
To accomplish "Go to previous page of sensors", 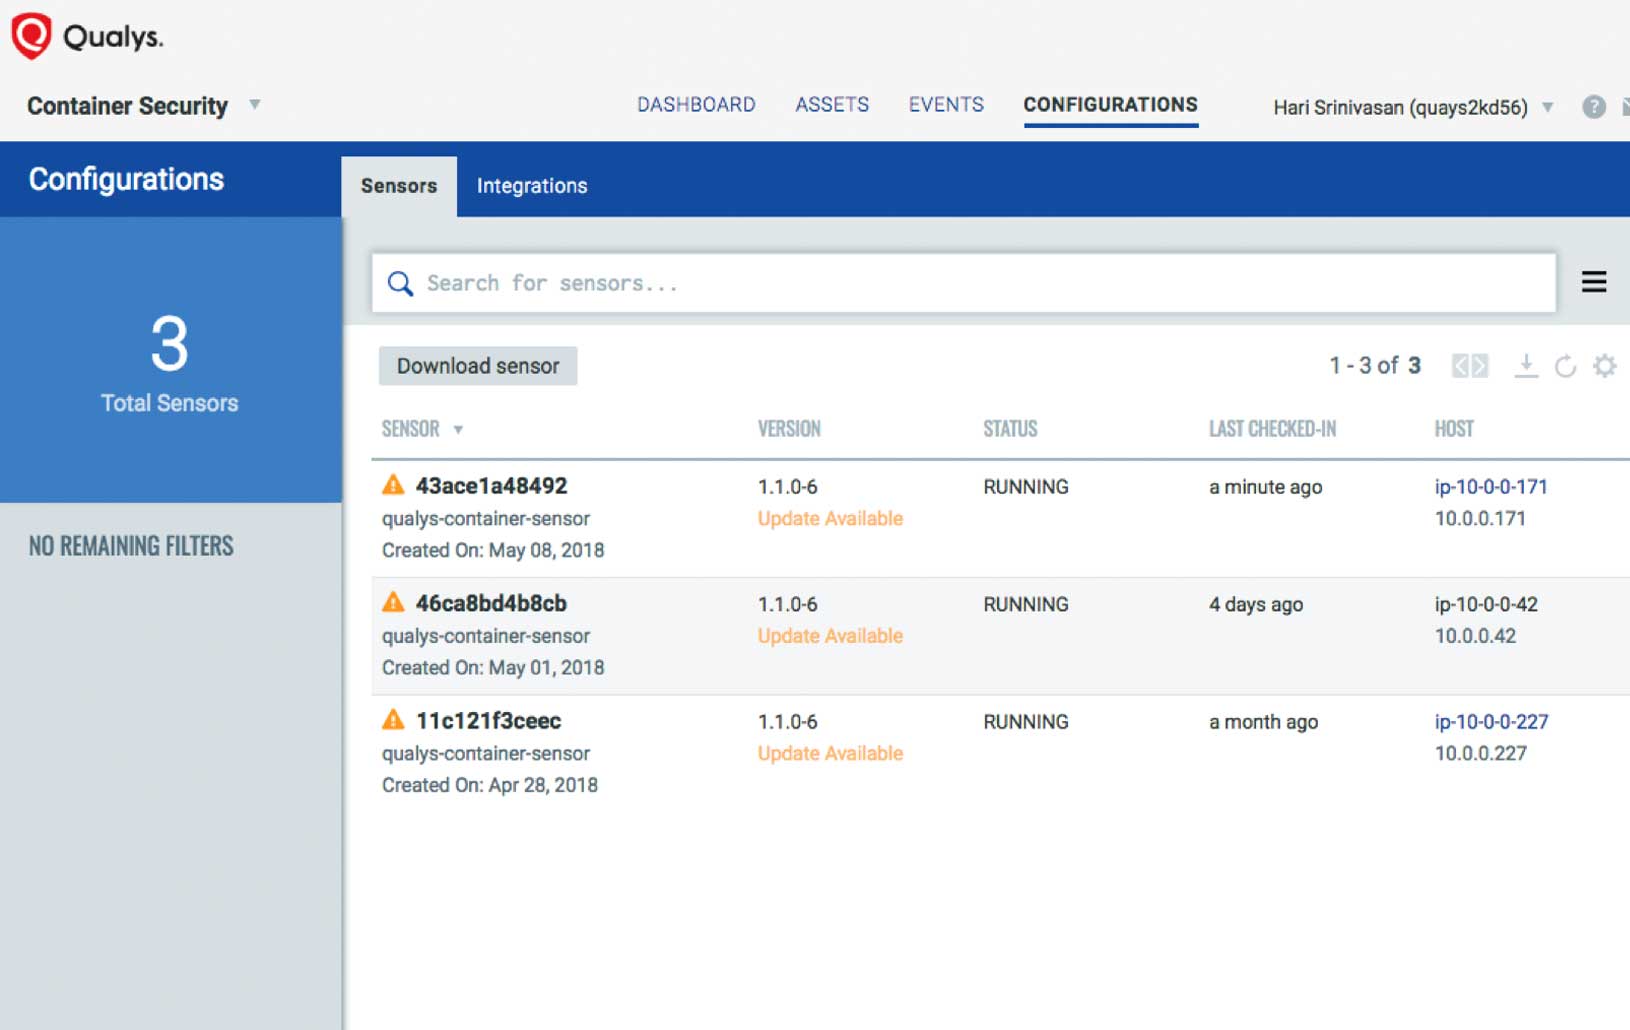I will tap(1460, 366).
